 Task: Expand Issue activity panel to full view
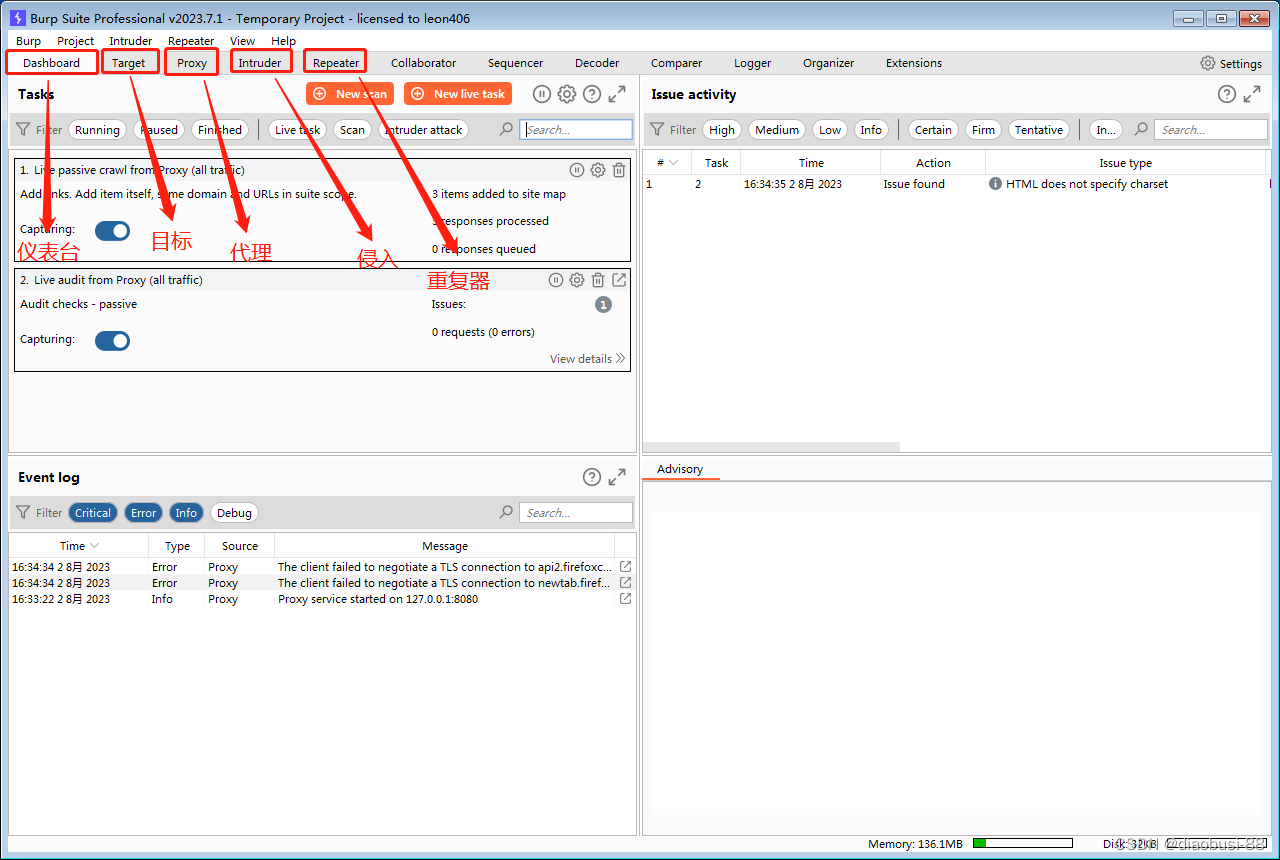coord(1252,94)
